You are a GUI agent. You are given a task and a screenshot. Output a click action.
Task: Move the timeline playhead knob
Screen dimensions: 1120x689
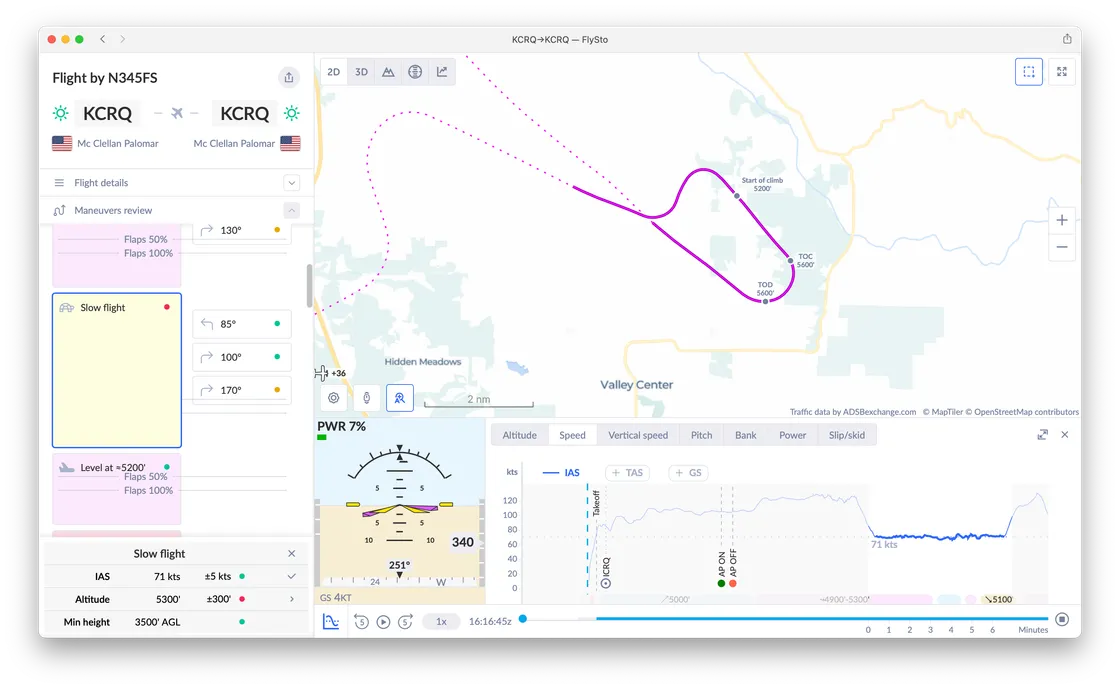pyautogui.click(x=523, y=619)
